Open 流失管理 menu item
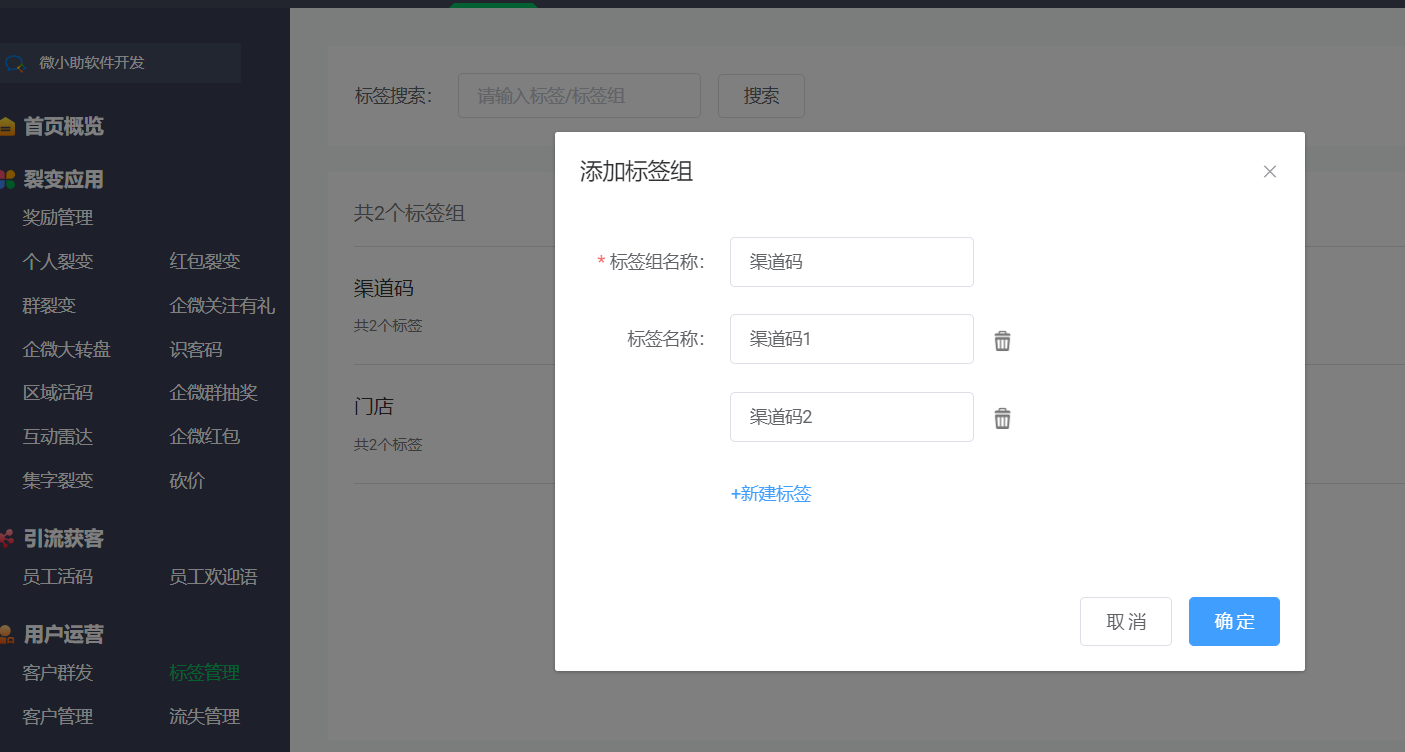 point(205,717)
